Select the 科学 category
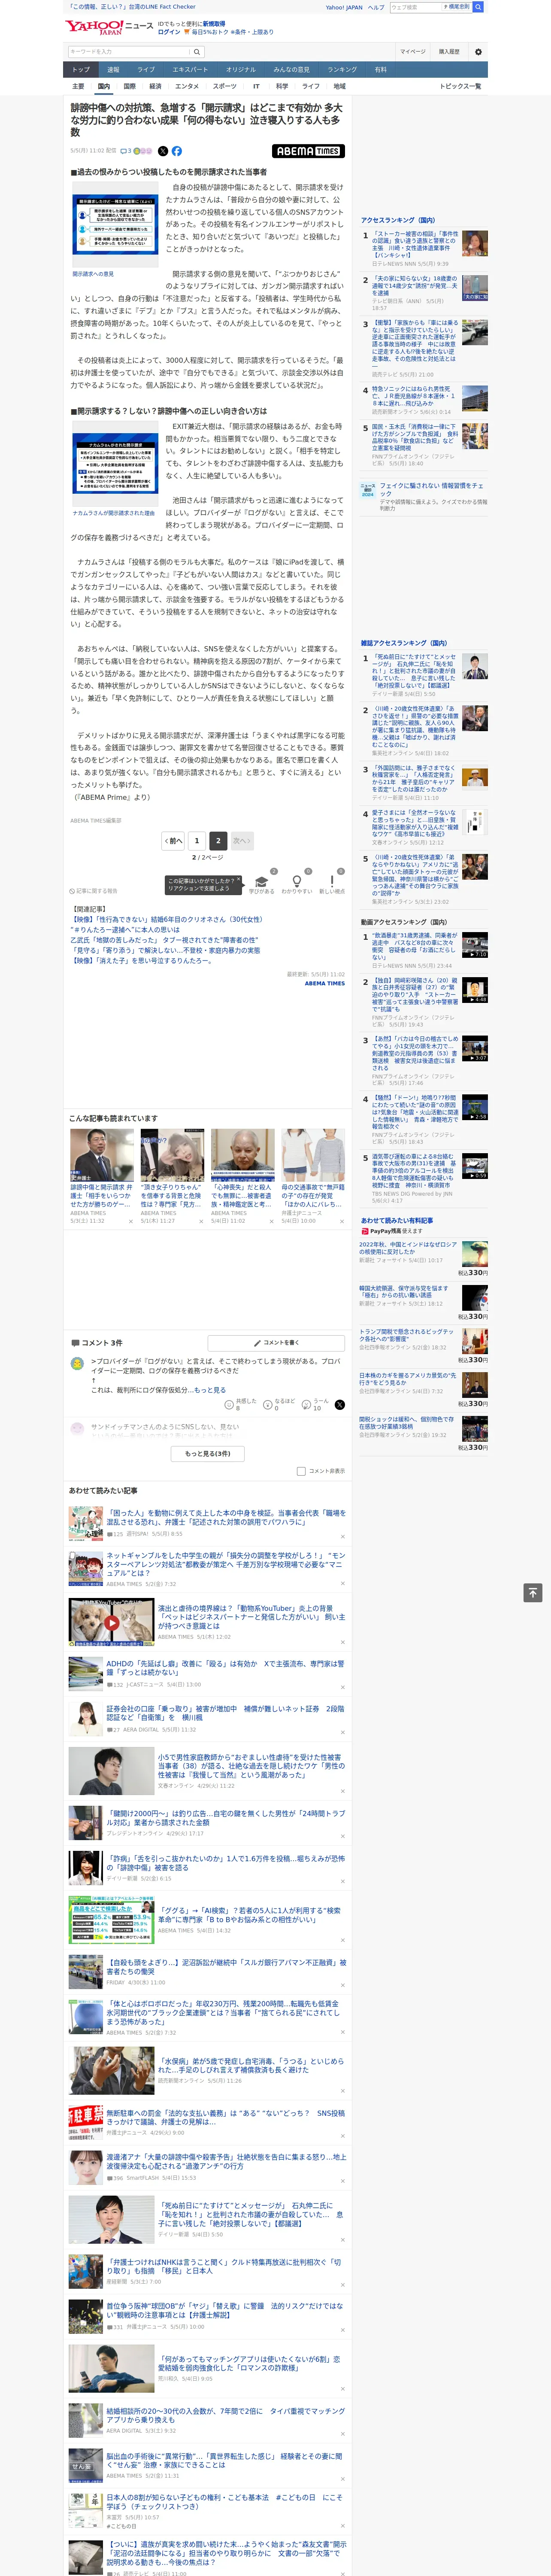Image resolution: width=551 pixels, height=2576 pixels. coord(282,86)
